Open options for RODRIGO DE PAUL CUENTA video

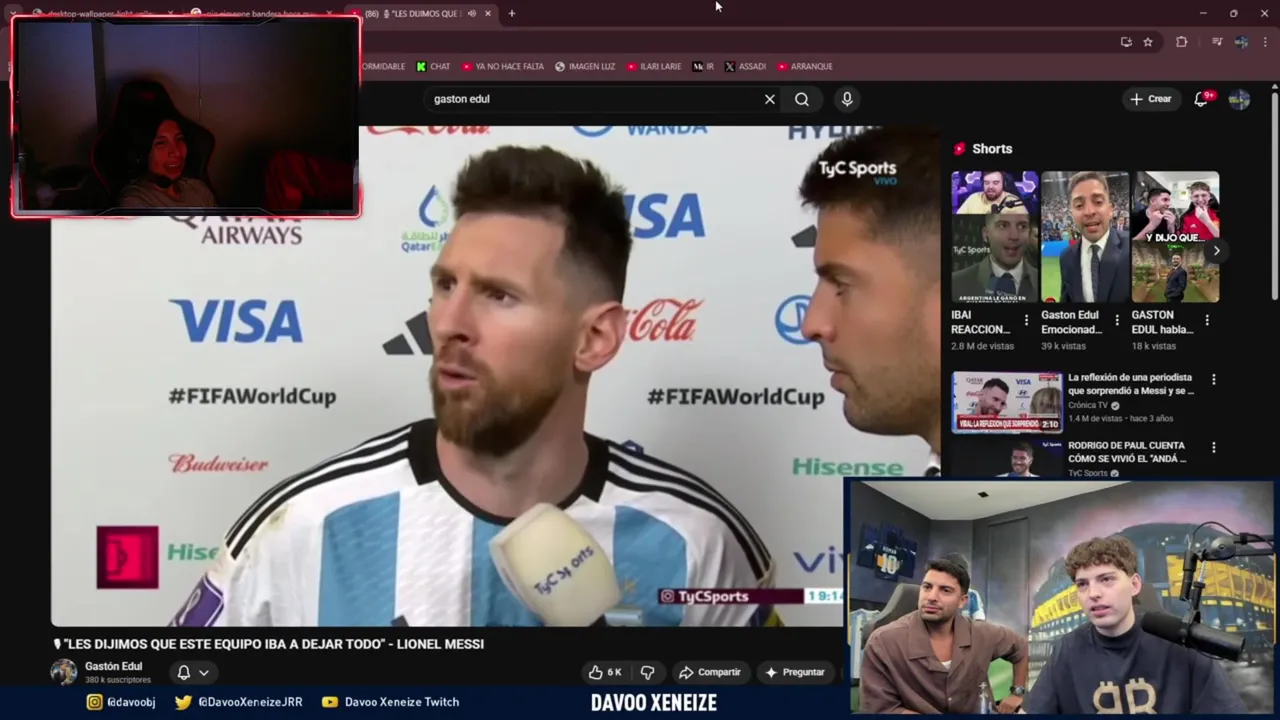coord(1213,448)
